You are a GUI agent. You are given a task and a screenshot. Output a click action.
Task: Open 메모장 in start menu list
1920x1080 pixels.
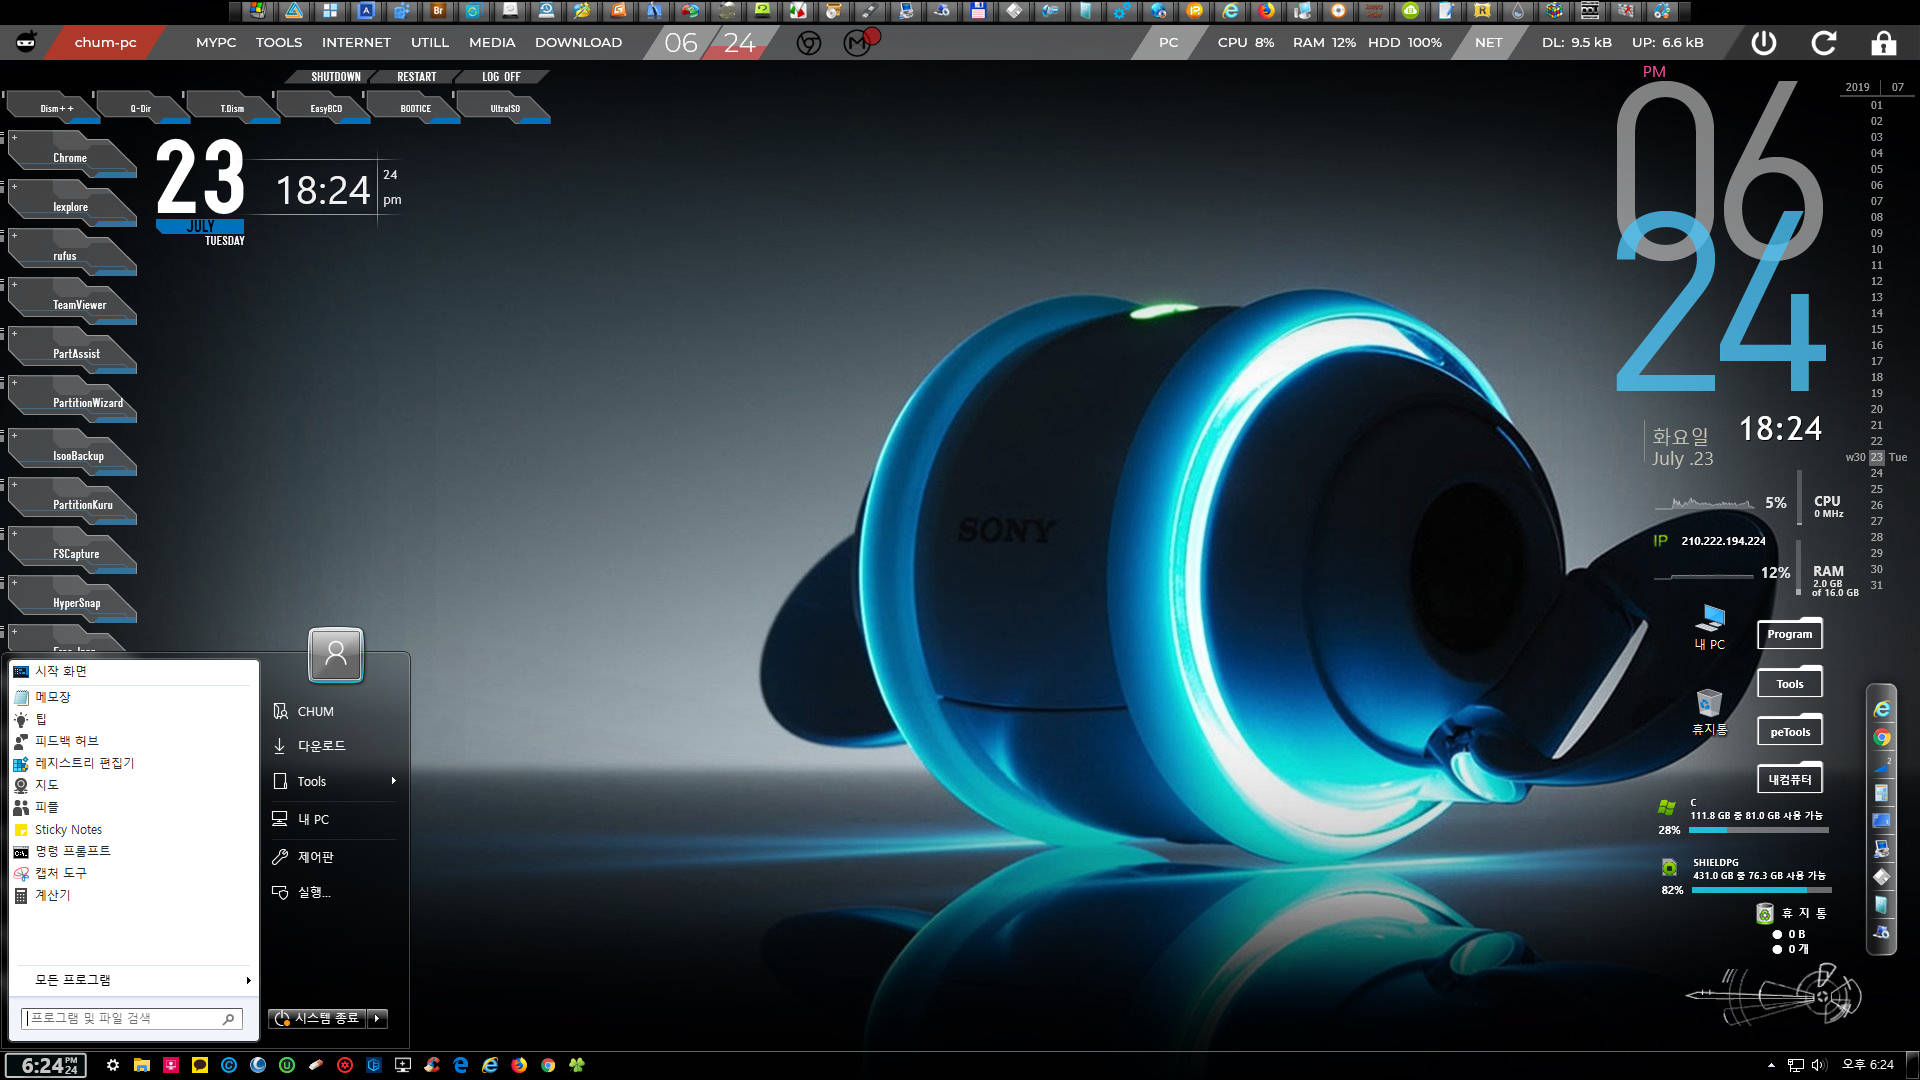pyautogui.click(x=133, y=697)
